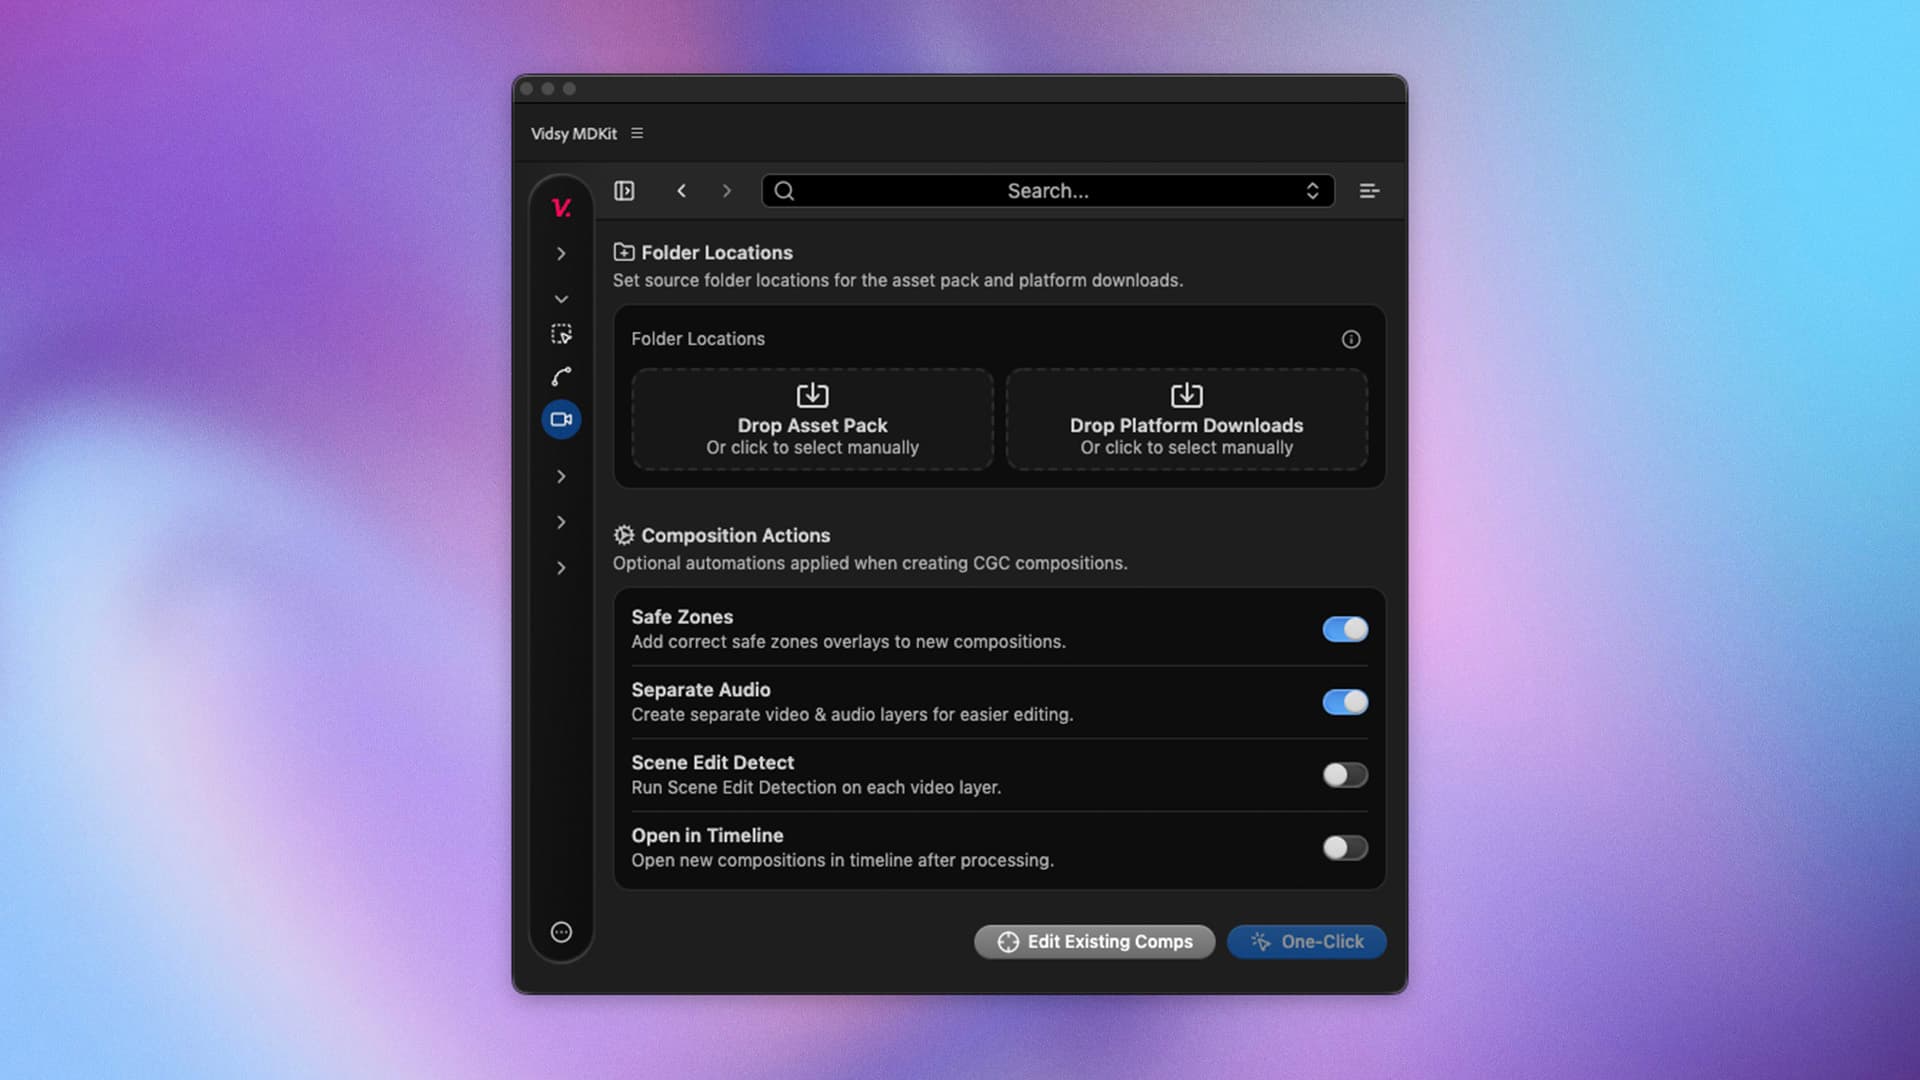Open the list options icon right of search
This screenshot has height=1080, width=1920.
coord(1369,190)
